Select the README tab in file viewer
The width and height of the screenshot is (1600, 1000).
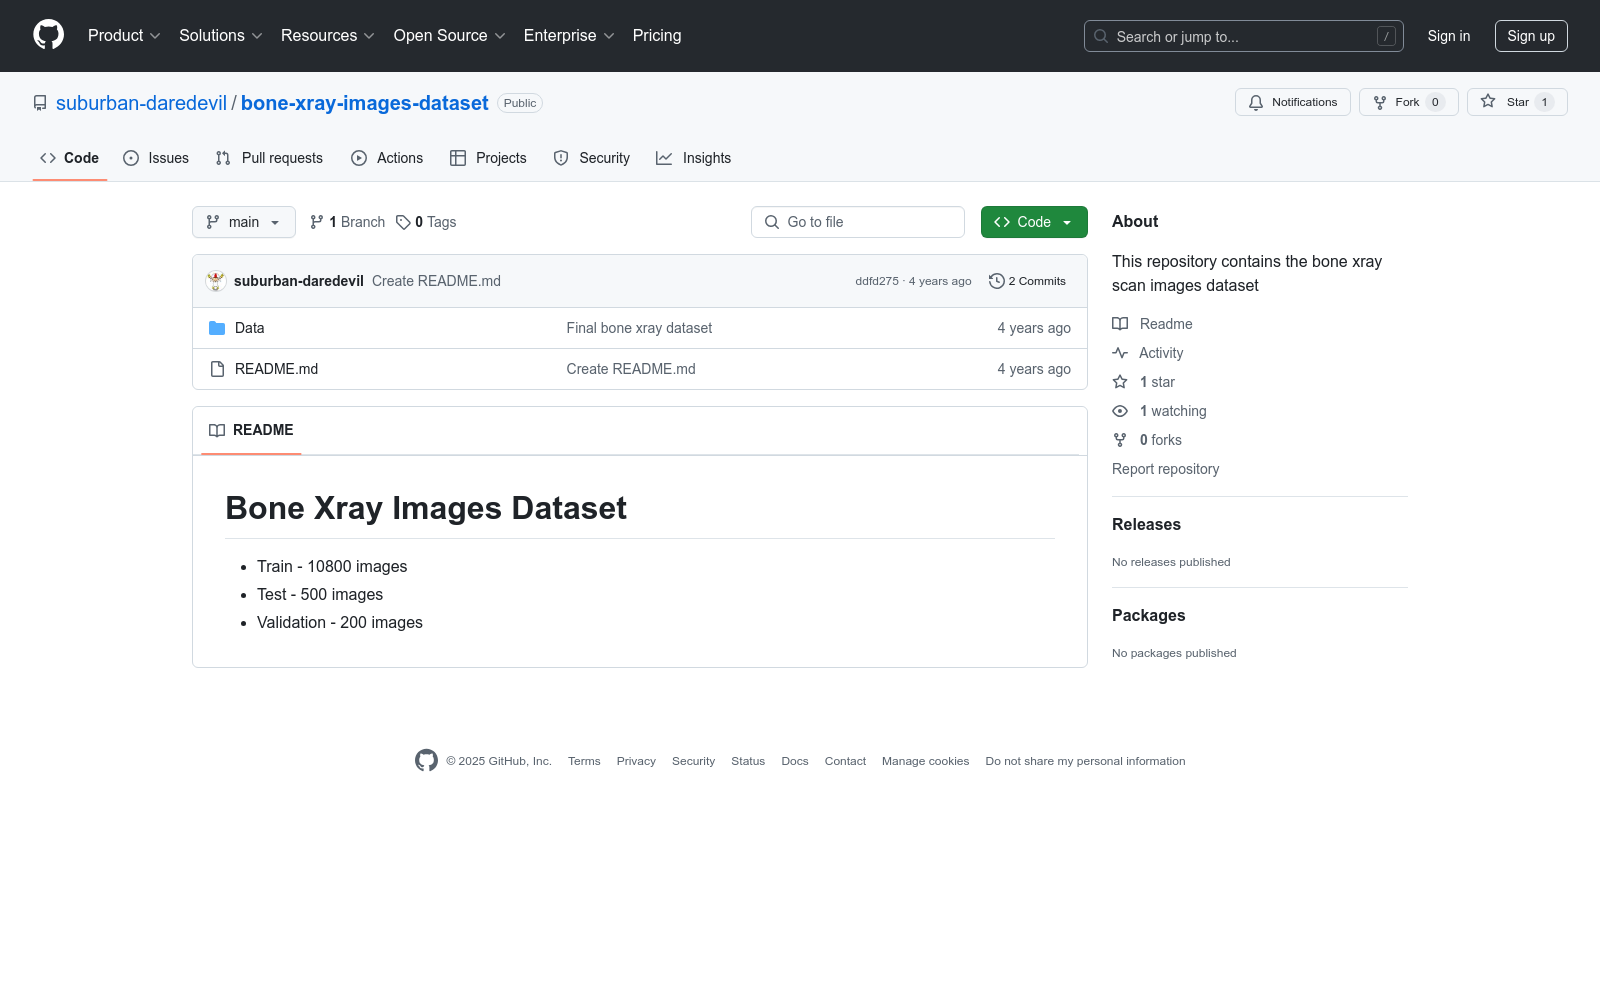(251, 430)
